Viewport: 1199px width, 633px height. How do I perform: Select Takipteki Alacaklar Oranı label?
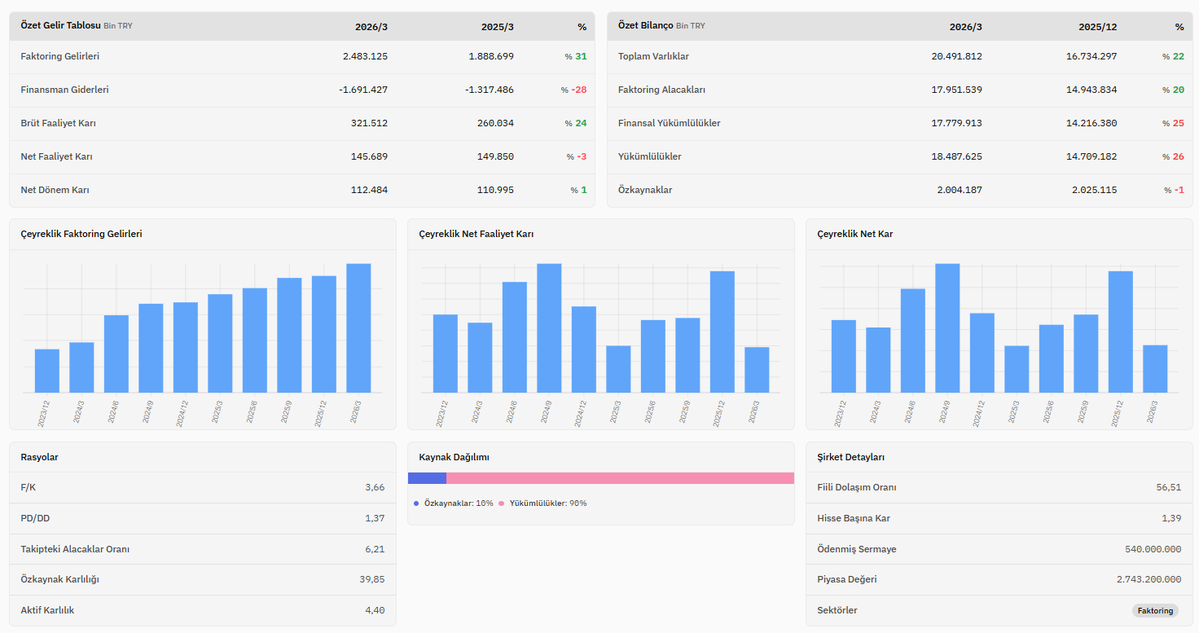coord(75,549)
